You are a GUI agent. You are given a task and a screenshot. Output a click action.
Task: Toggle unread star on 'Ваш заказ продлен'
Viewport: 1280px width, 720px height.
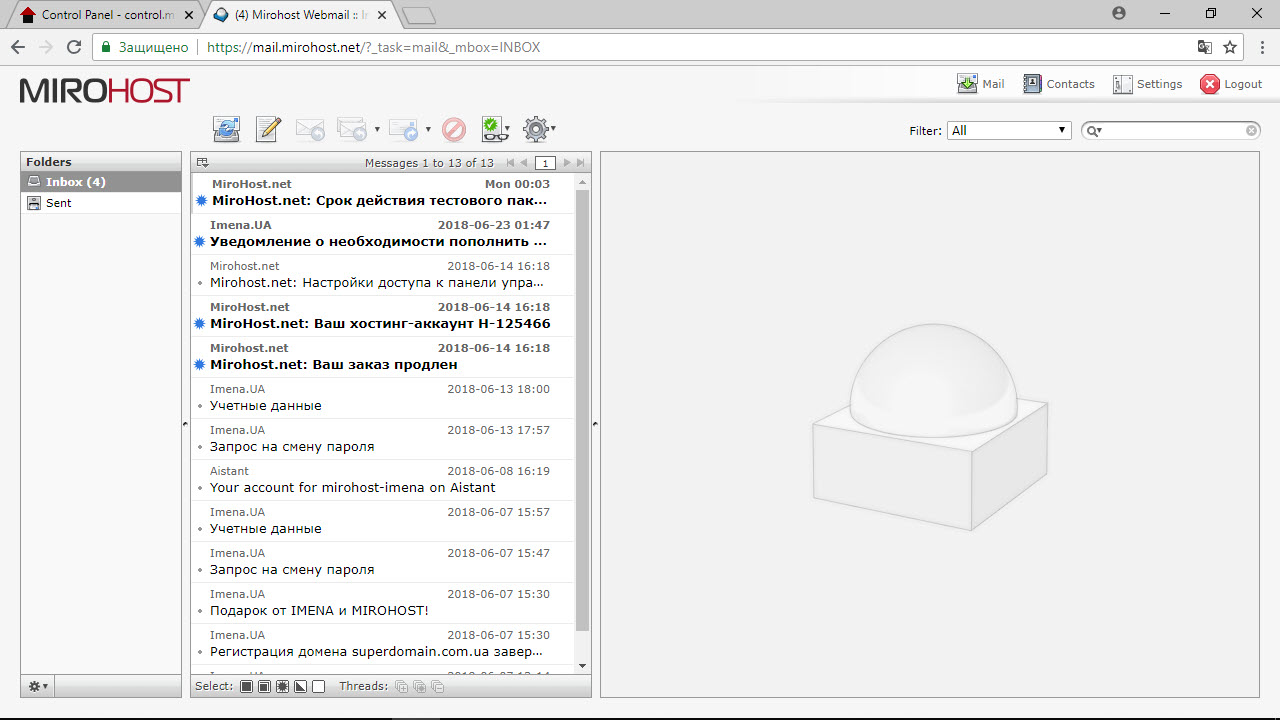201,365
